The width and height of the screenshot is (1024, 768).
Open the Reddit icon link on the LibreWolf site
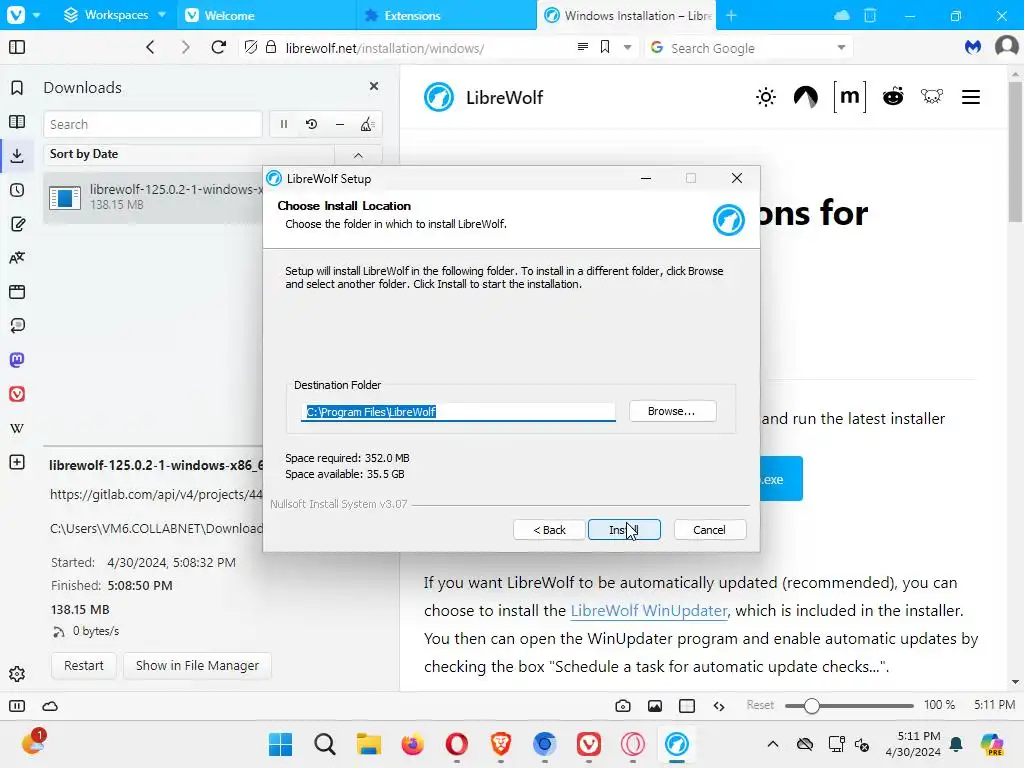pyautogui.click(x=893, y=97)
